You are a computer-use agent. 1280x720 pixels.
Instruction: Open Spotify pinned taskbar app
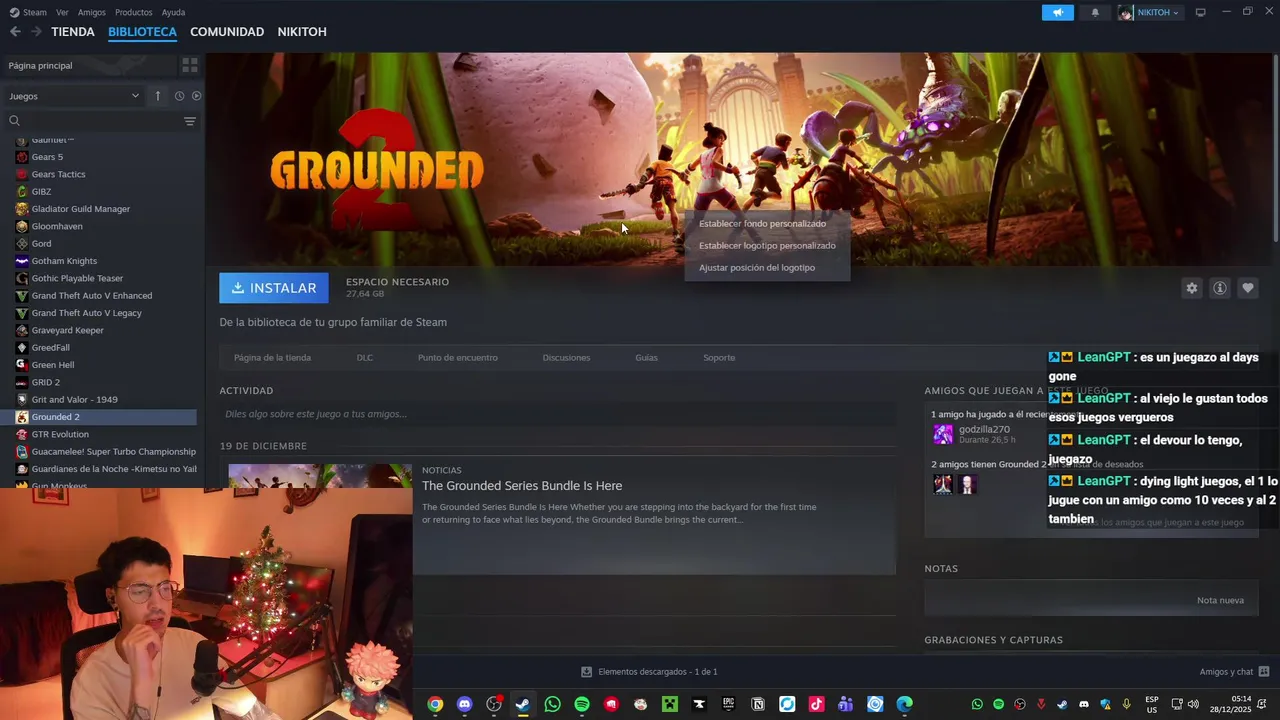582,704
